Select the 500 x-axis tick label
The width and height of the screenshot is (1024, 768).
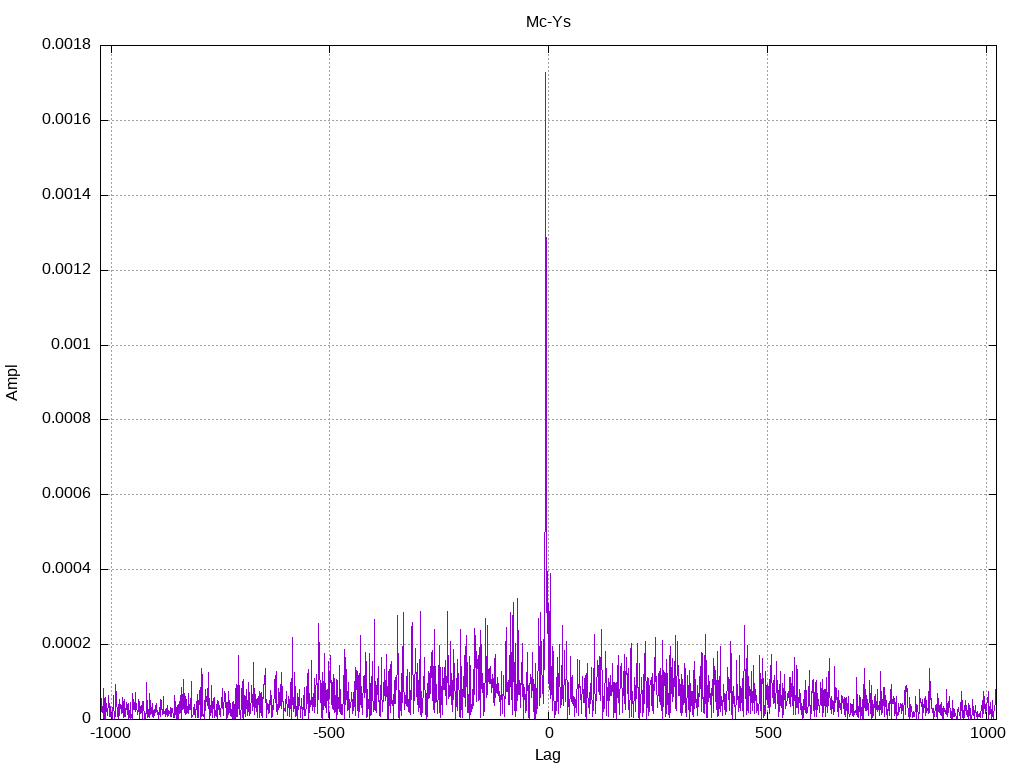[767, 733]
